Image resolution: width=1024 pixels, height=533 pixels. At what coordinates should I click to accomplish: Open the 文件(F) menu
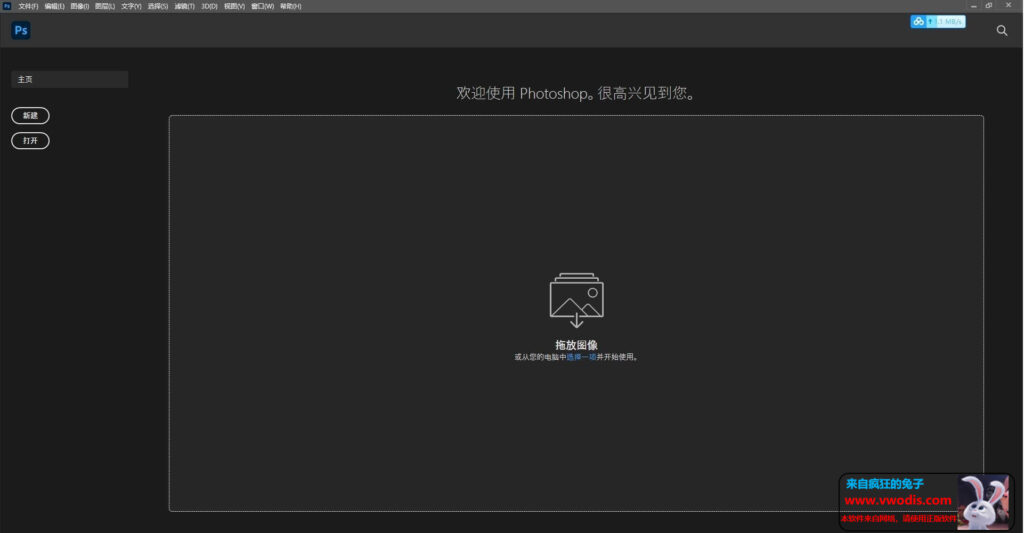coord(28,7)
